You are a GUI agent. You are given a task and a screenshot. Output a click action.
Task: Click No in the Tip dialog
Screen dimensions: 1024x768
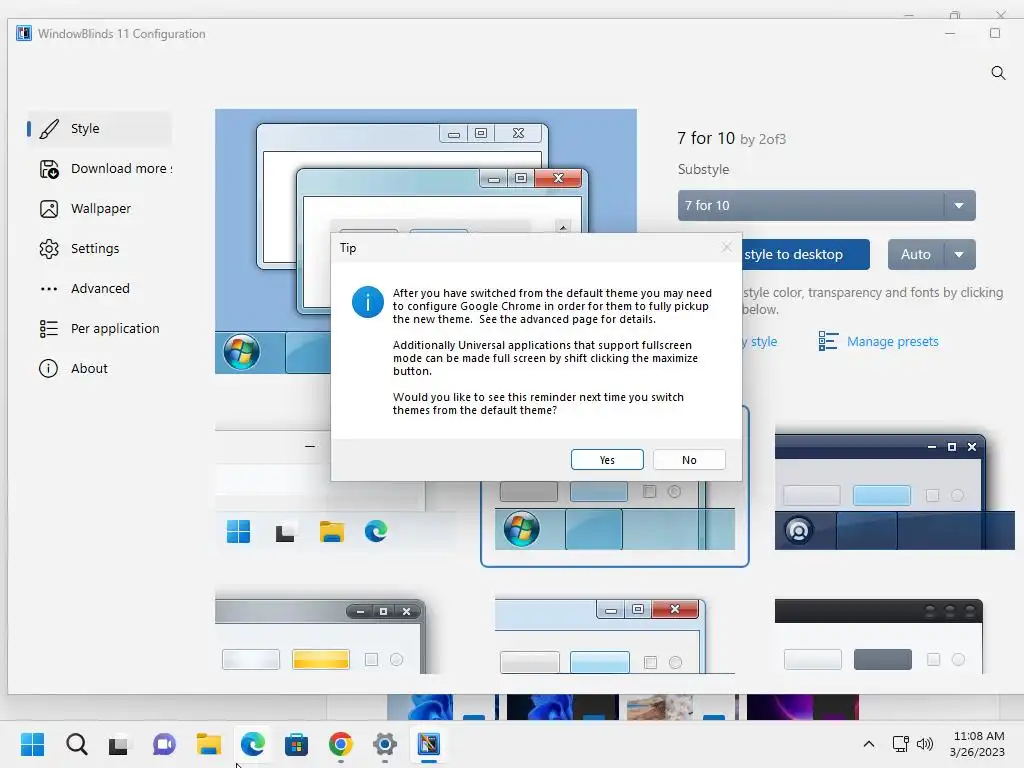pos(689,460)
